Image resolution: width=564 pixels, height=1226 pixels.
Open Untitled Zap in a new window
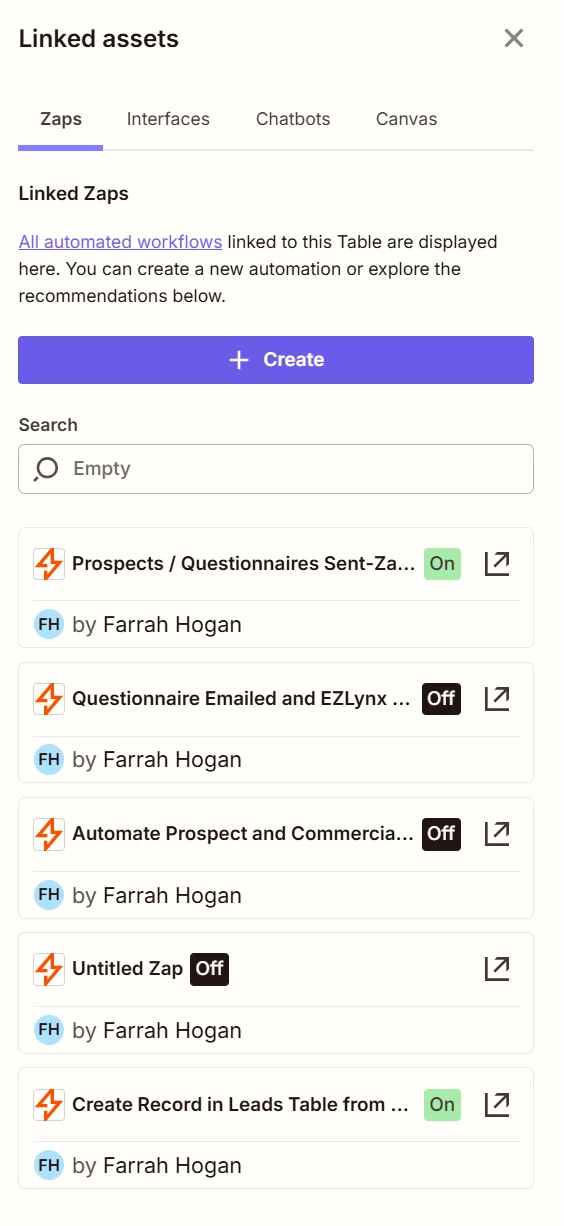click(x=497, y=968)
